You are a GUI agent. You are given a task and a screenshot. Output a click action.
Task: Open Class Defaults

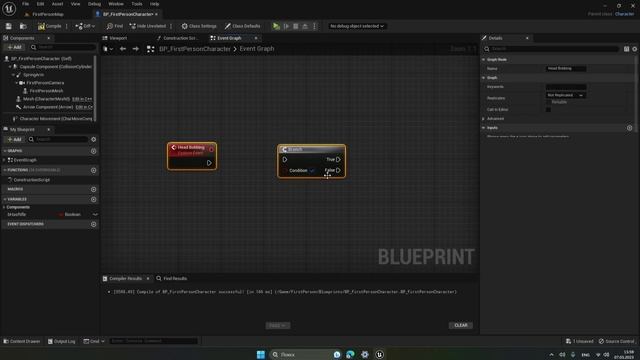(x=242, y=26)
